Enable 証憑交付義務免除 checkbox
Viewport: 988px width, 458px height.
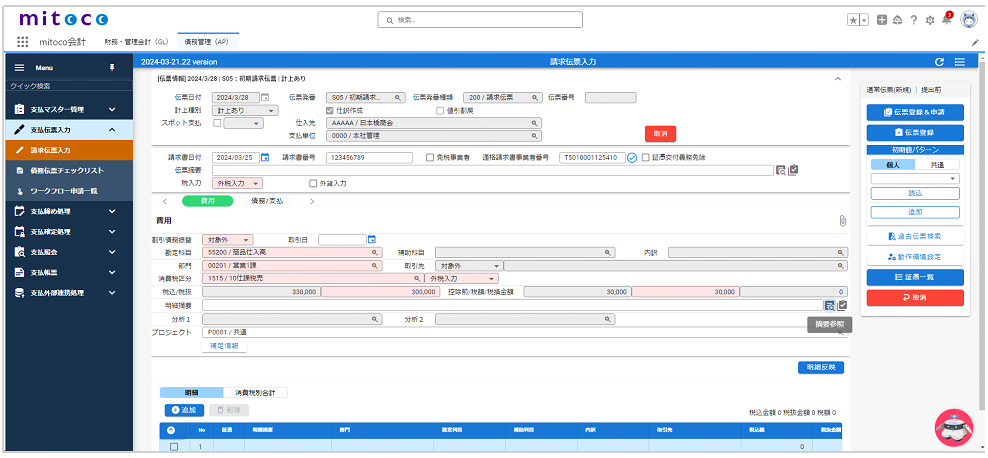pyautogui.click(x=645, y=157)
